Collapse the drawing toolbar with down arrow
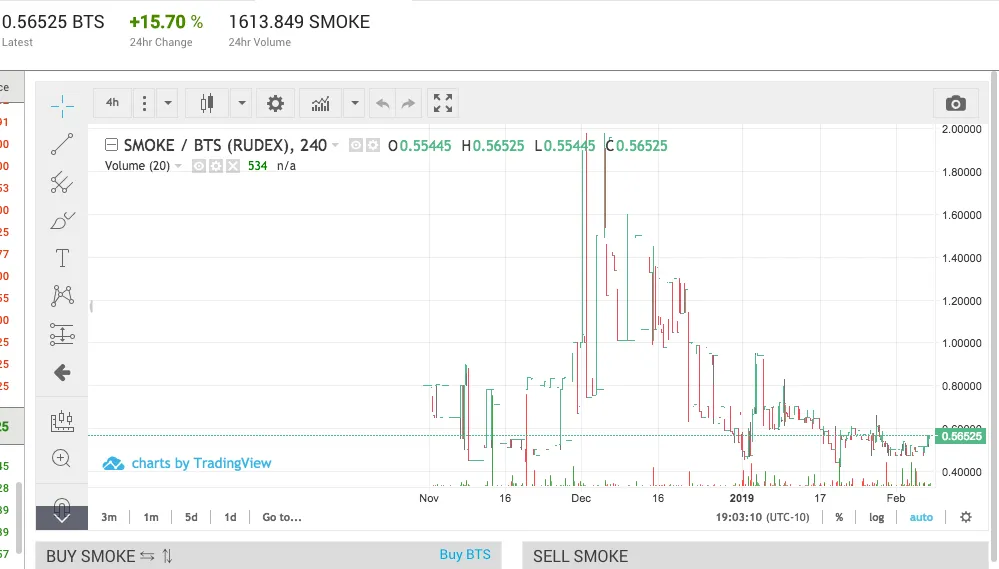This screenshot has width=999, height=569. [x=62, y=517]
